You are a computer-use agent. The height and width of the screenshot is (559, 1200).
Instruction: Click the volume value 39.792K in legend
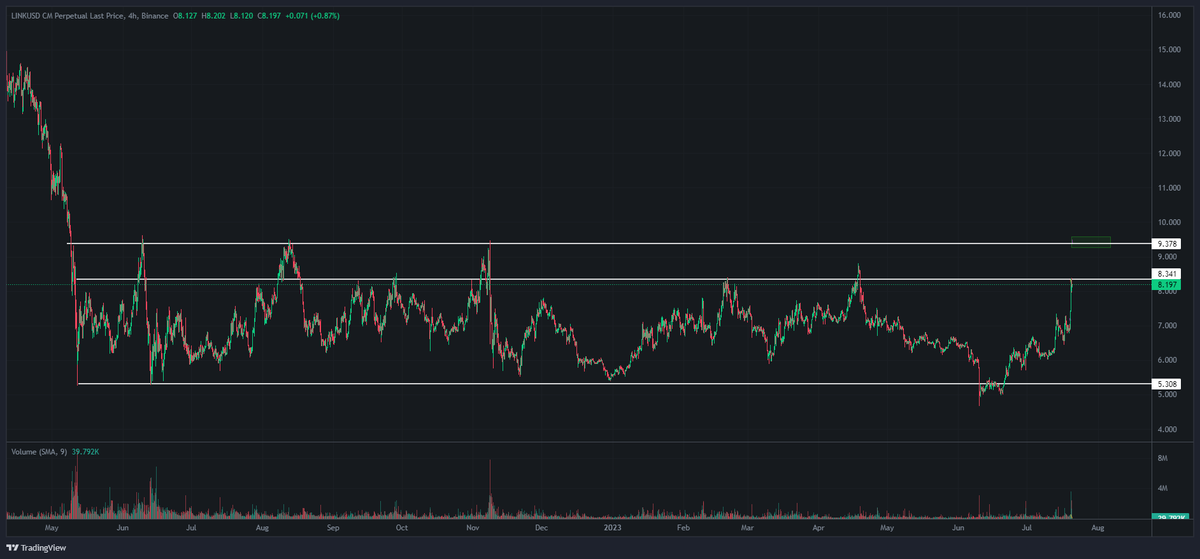click(x=84, y=452)
